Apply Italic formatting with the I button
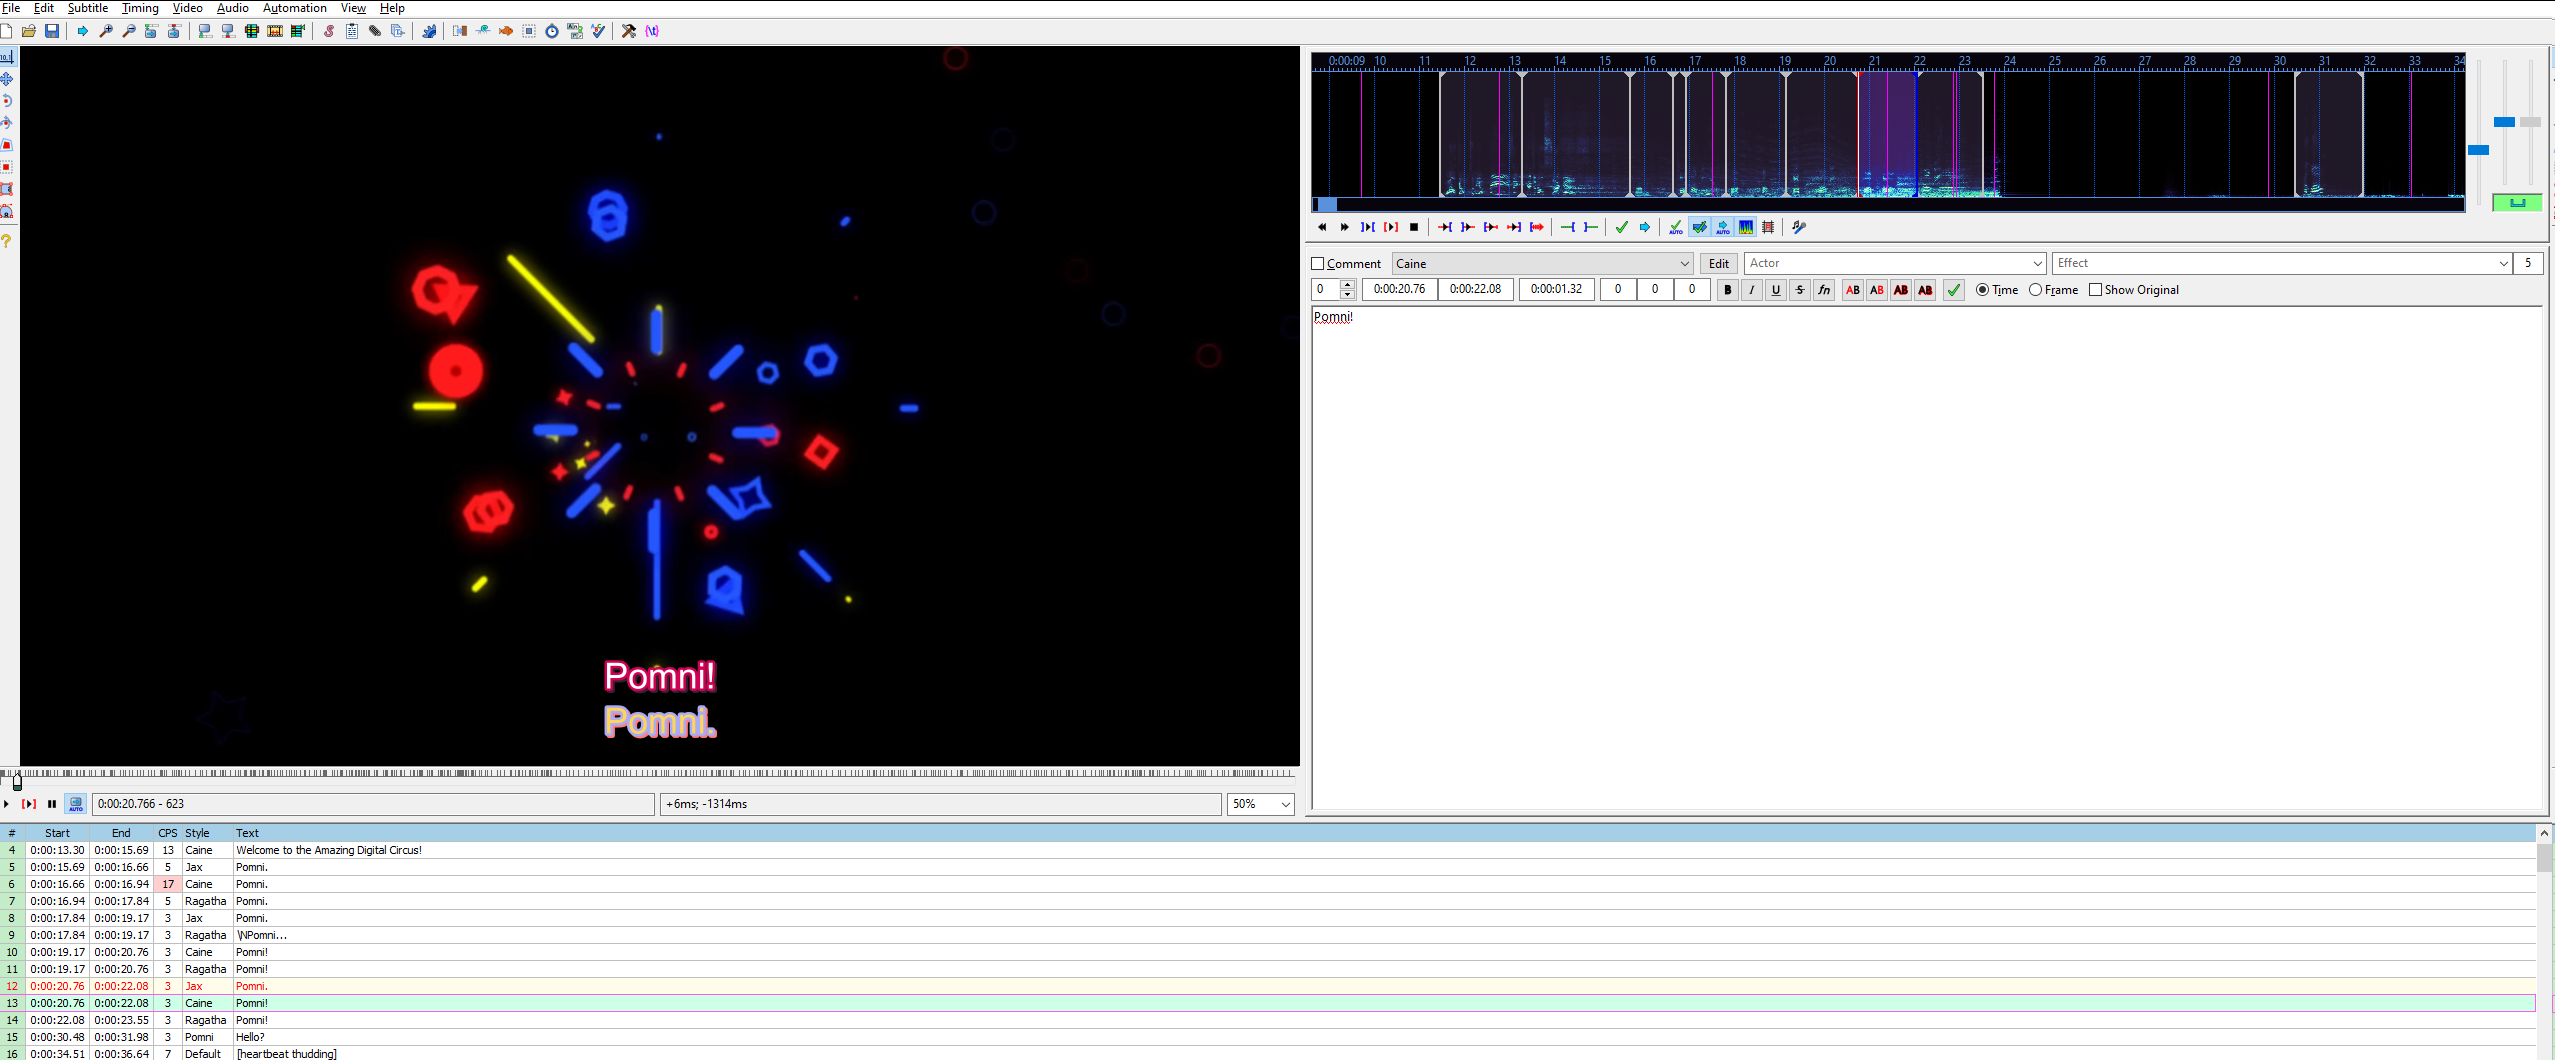Screen dimensions: 2555x1060 (x=1752, y=290)
